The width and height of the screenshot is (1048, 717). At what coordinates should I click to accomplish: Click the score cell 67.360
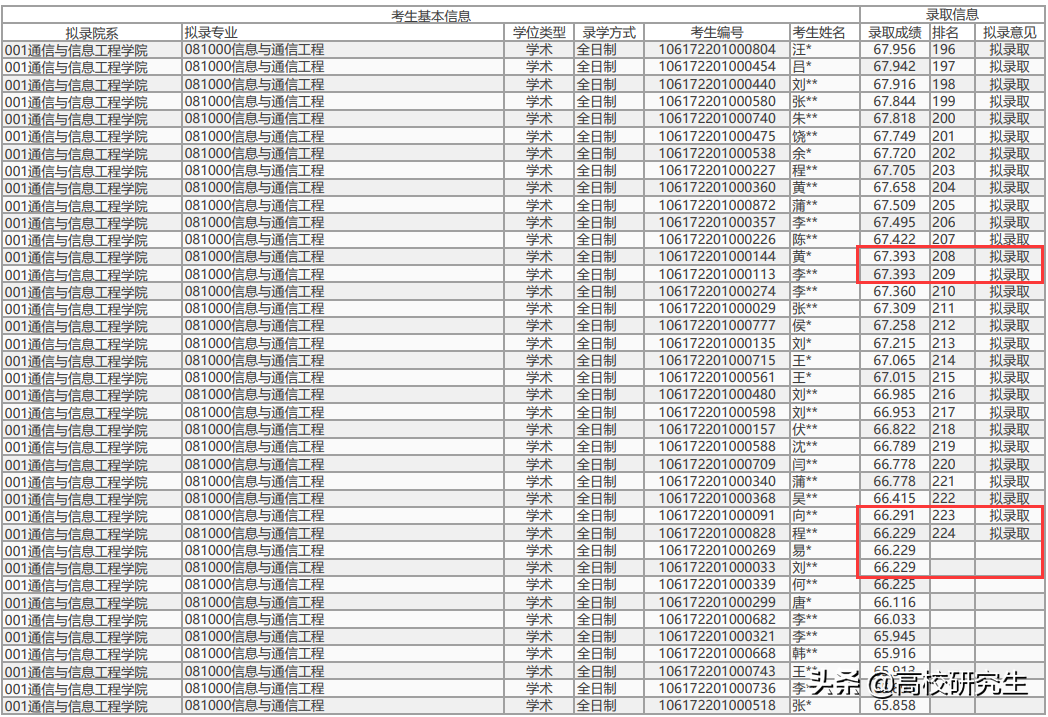[x=894, y=291]
